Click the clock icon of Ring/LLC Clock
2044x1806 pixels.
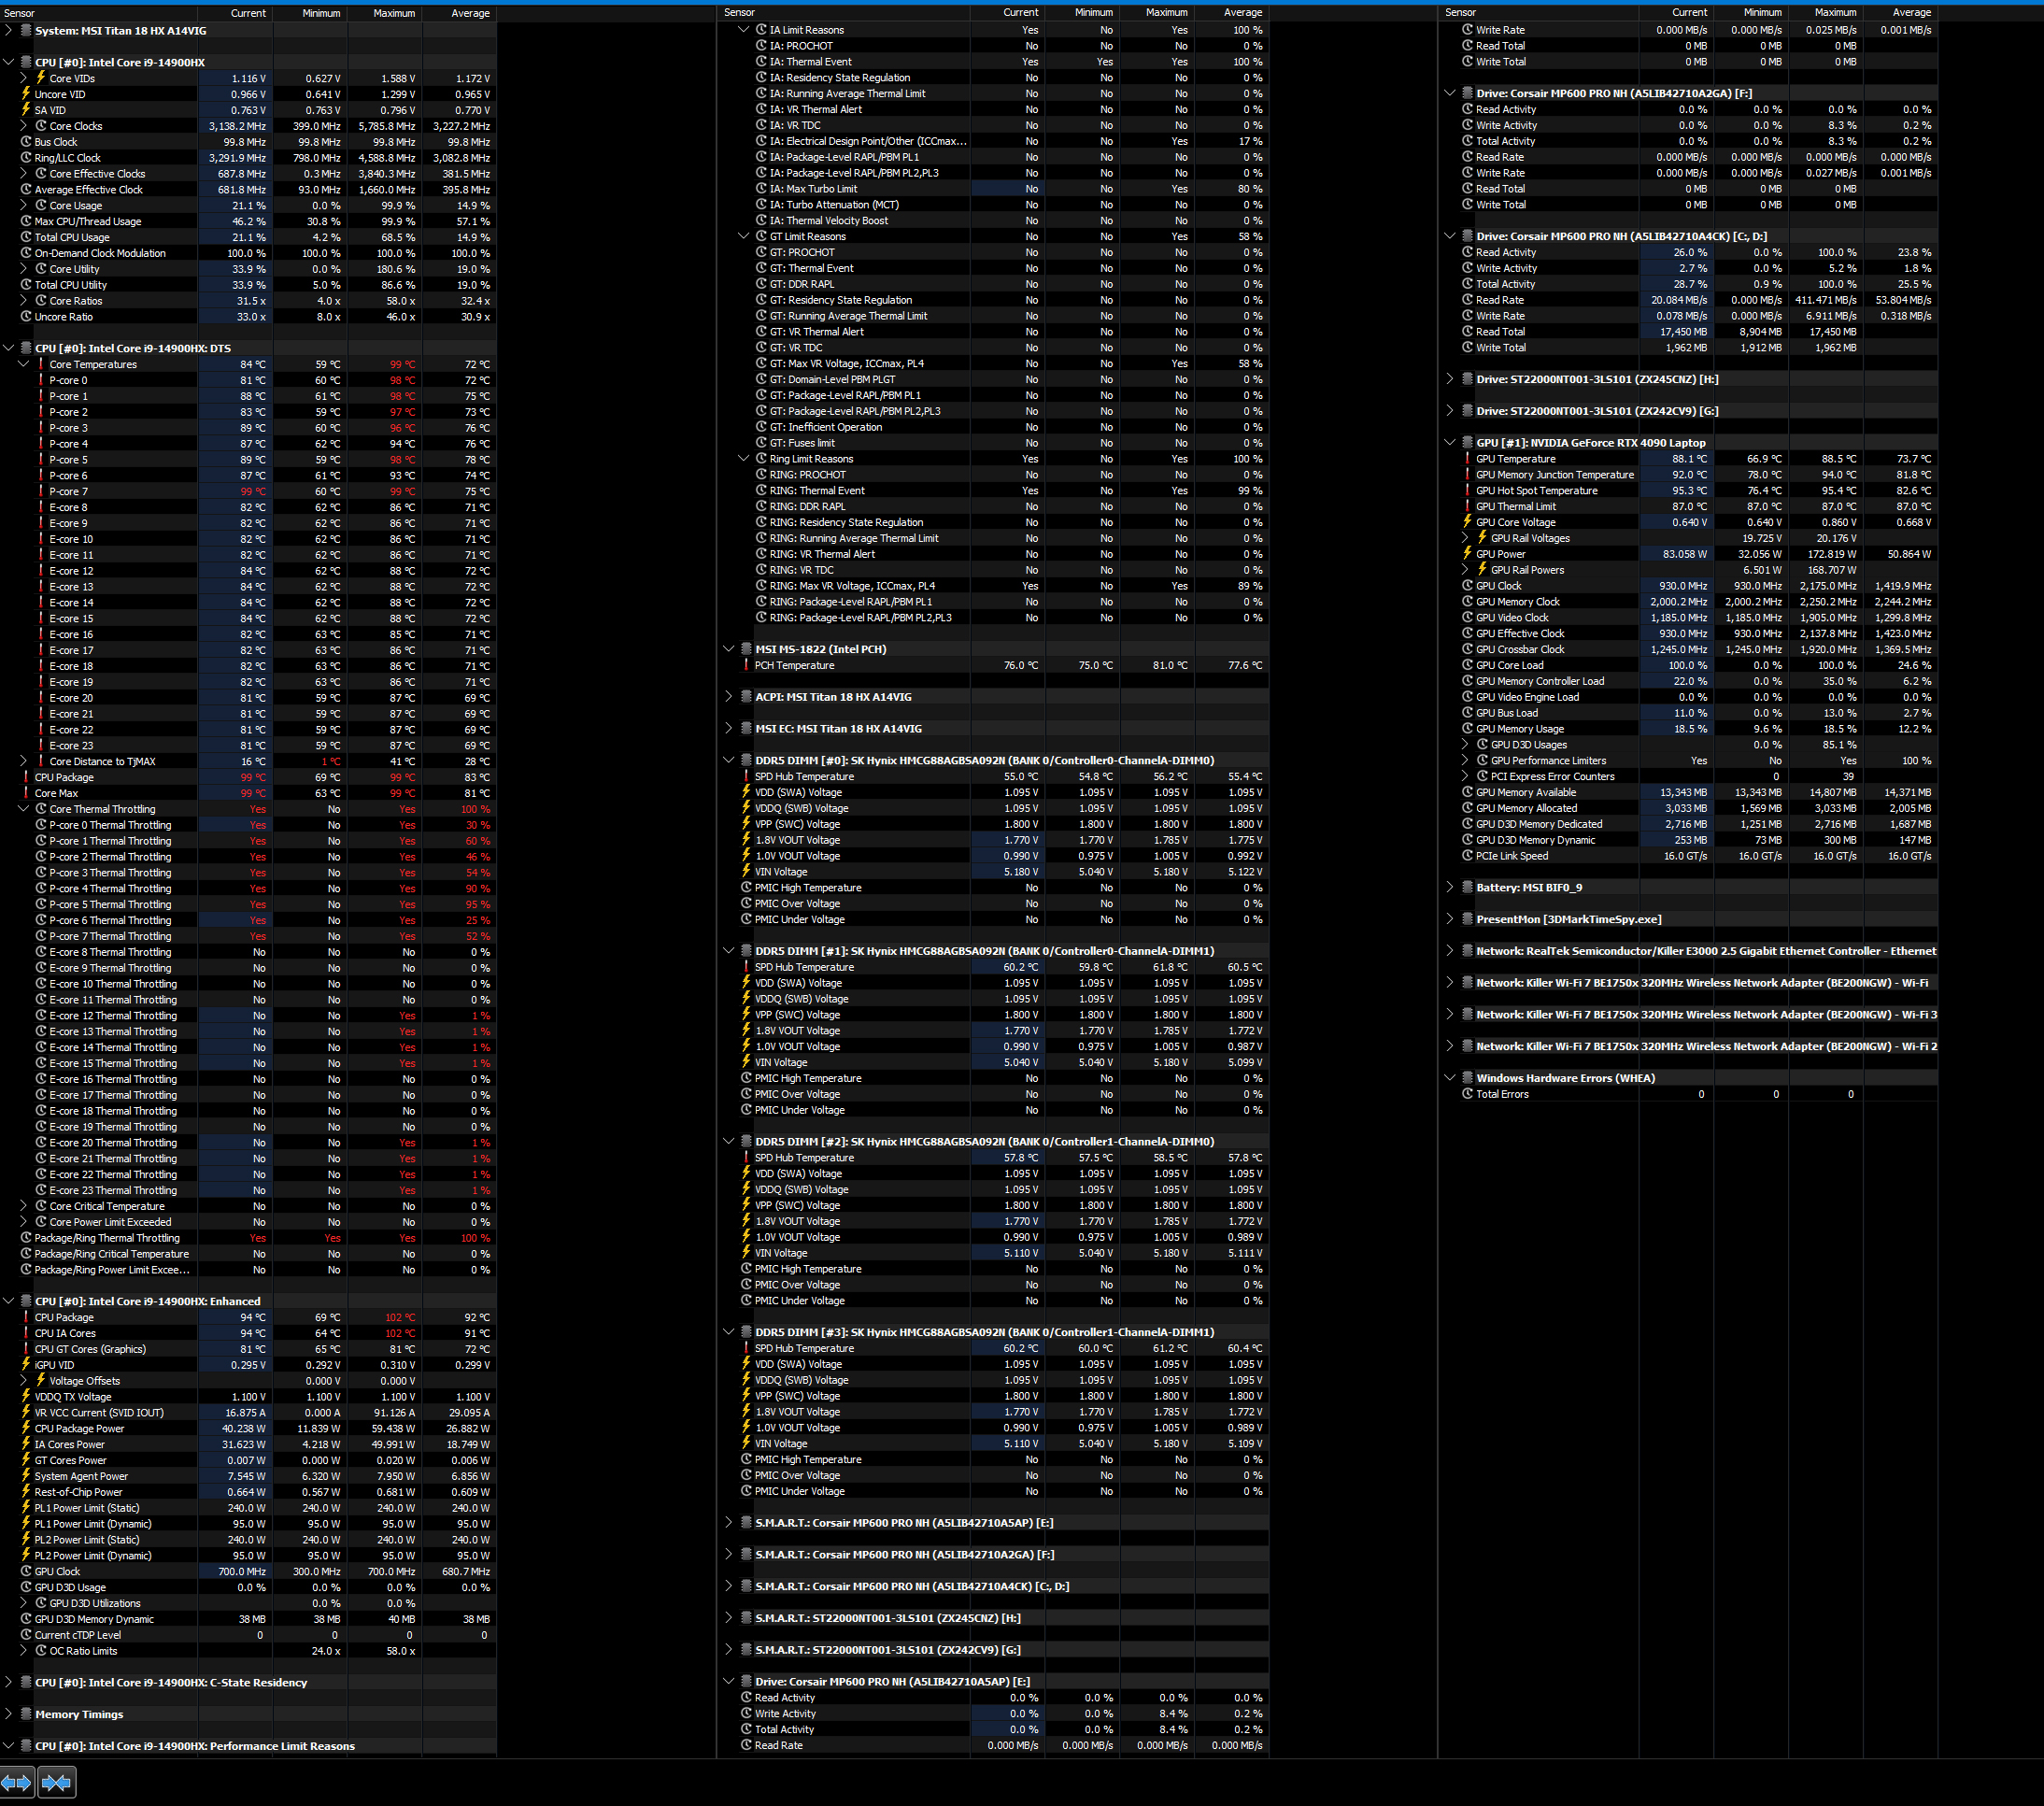[26, 158]
